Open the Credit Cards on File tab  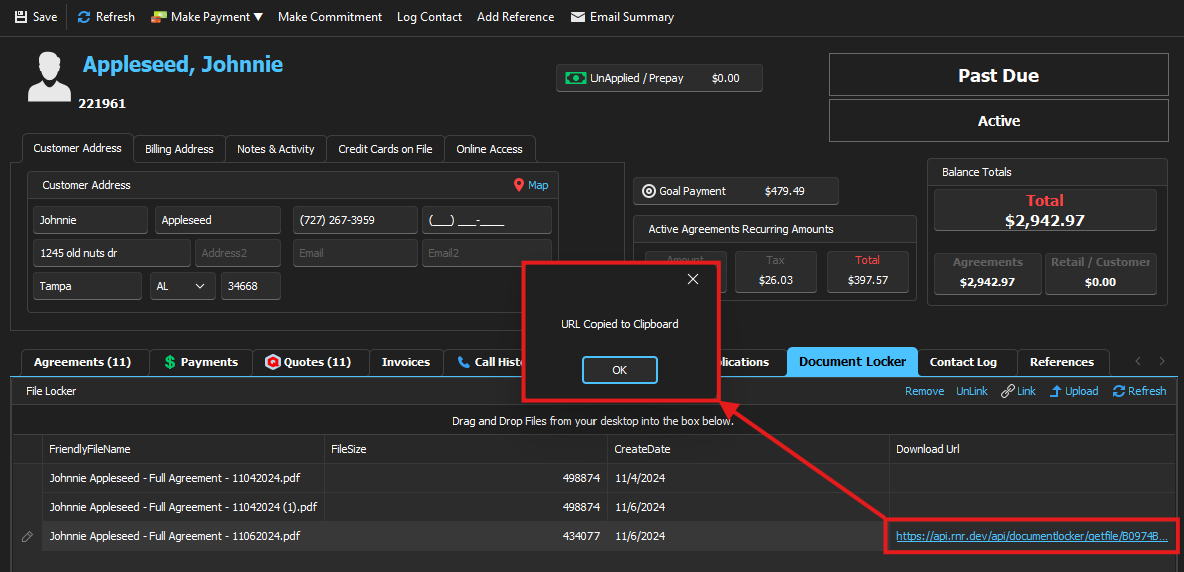385,149
